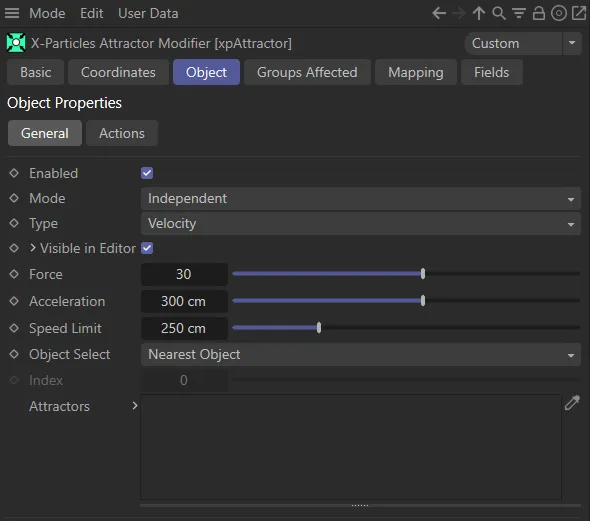590x521 pixels.
Task: Expand the Attractors list chevron
Action: click(135, 406)
